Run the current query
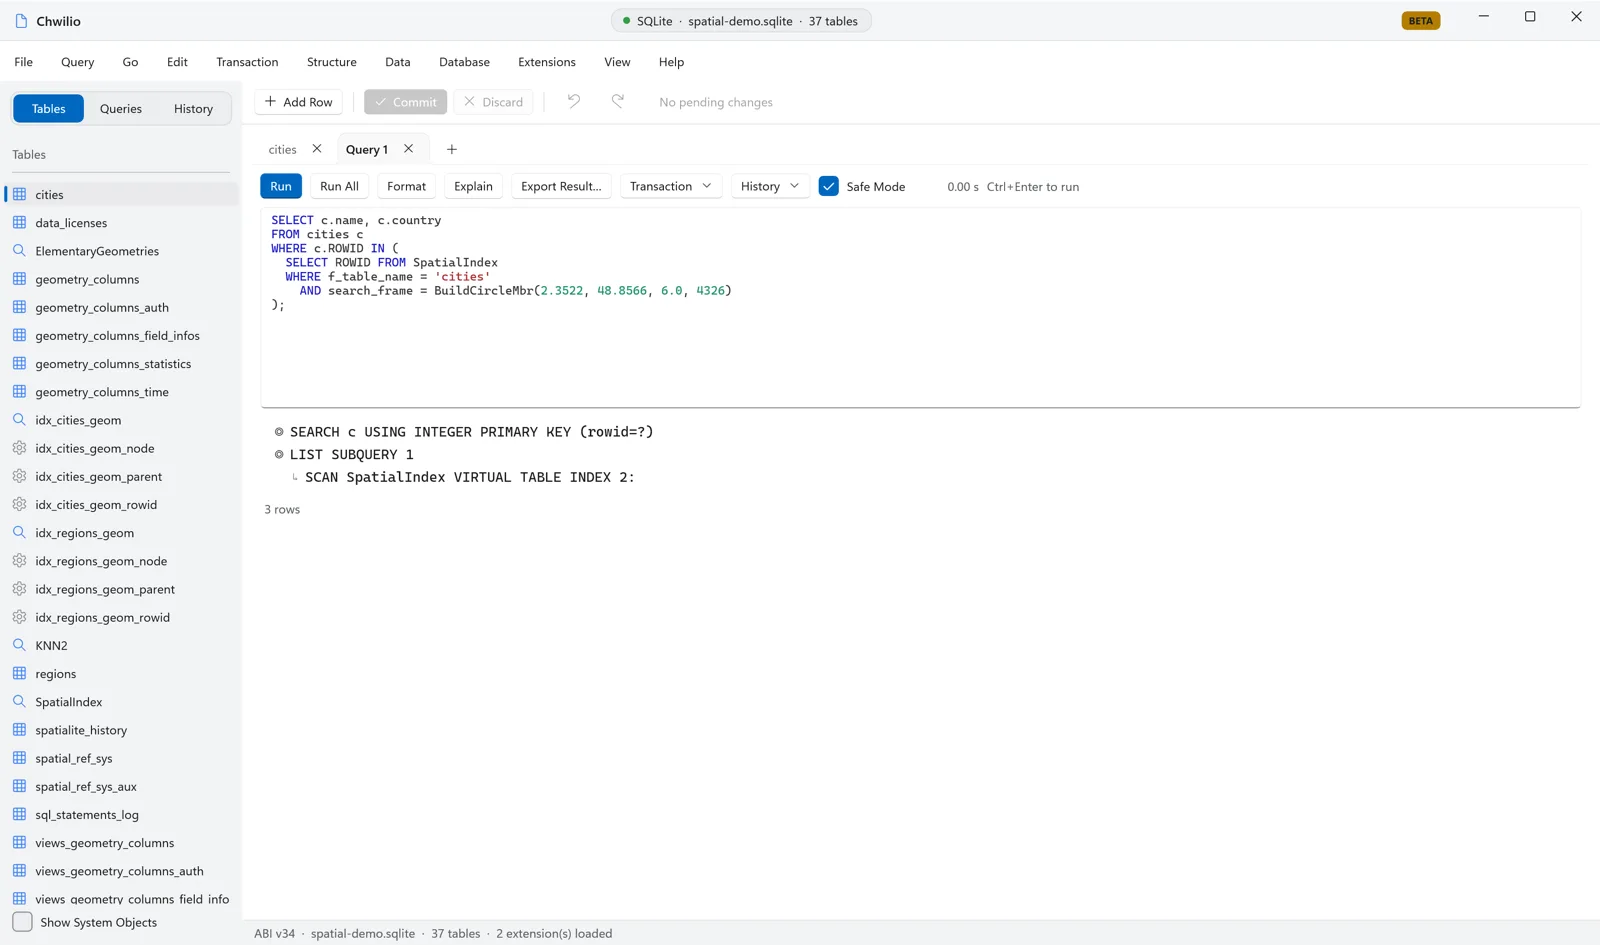The image size is (1600, 945). pos(281,186)
